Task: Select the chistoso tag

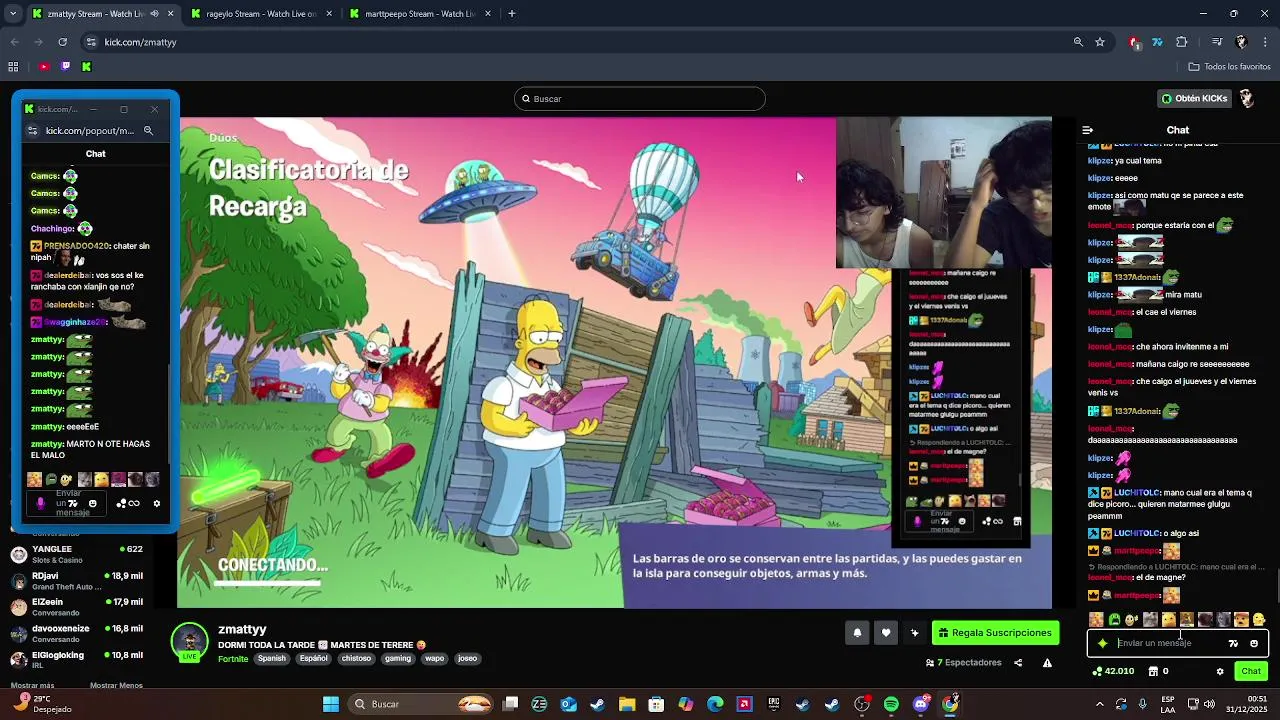Action: 356,659
